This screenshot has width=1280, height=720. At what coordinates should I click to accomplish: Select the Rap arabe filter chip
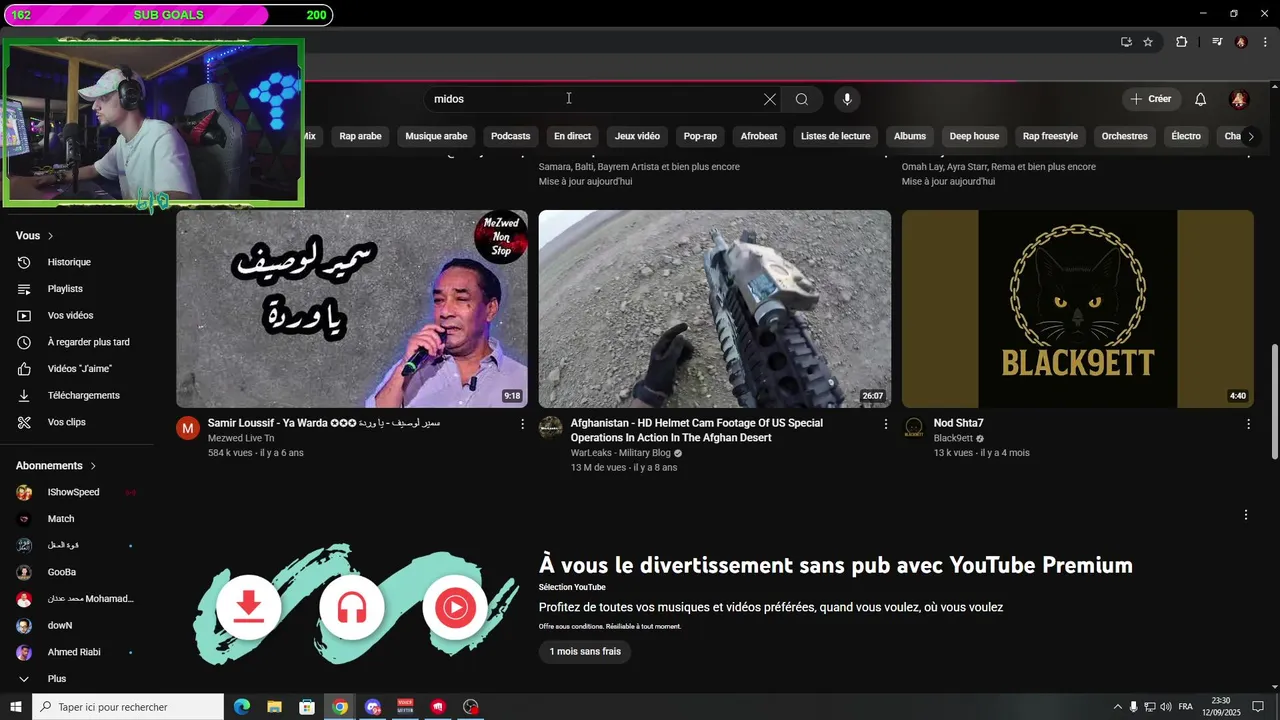360,136
